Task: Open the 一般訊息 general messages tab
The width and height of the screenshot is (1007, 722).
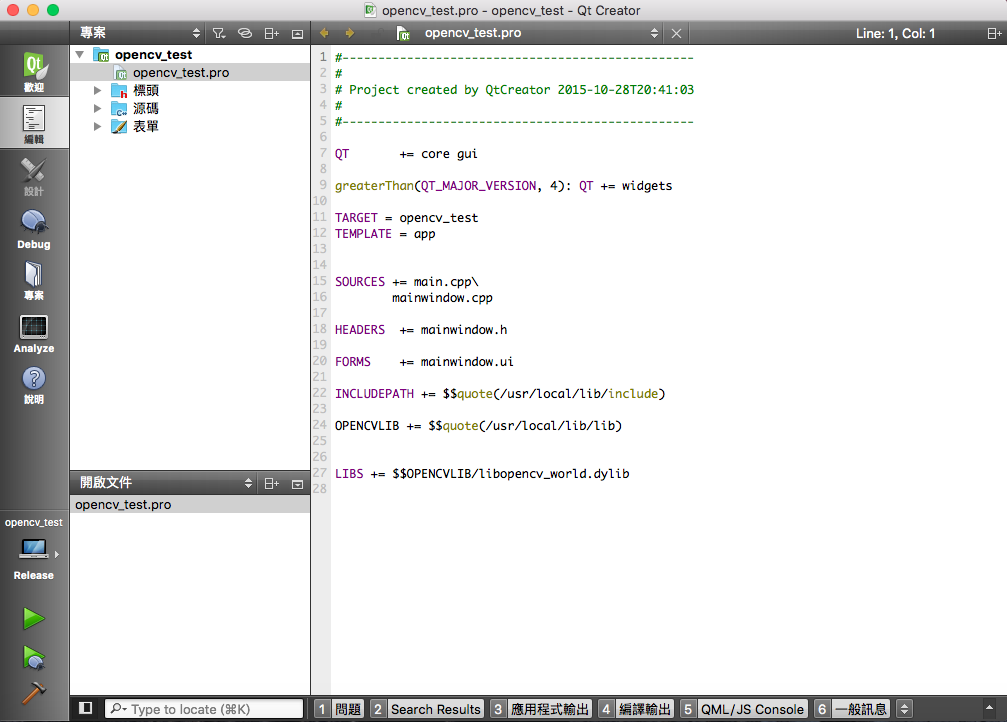Action: click(852, 709)
